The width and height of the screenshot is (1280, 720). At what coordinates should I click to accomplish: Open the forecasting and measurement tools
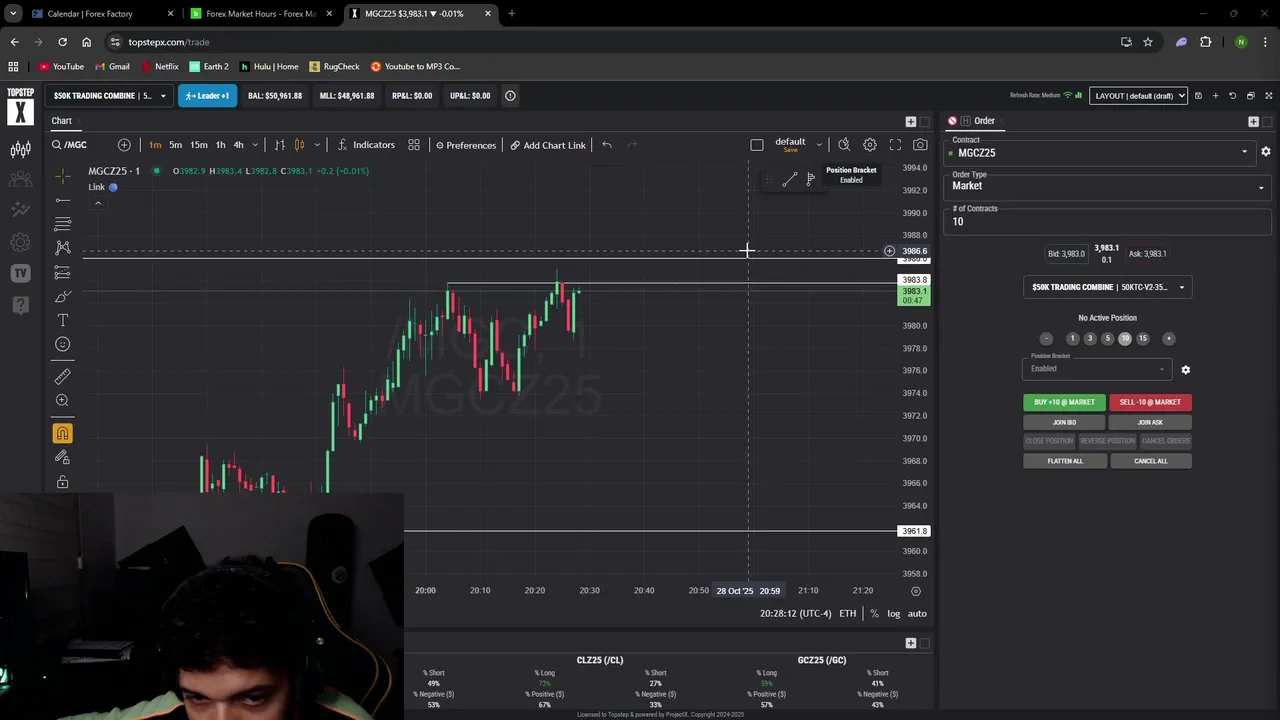(63, 272)
